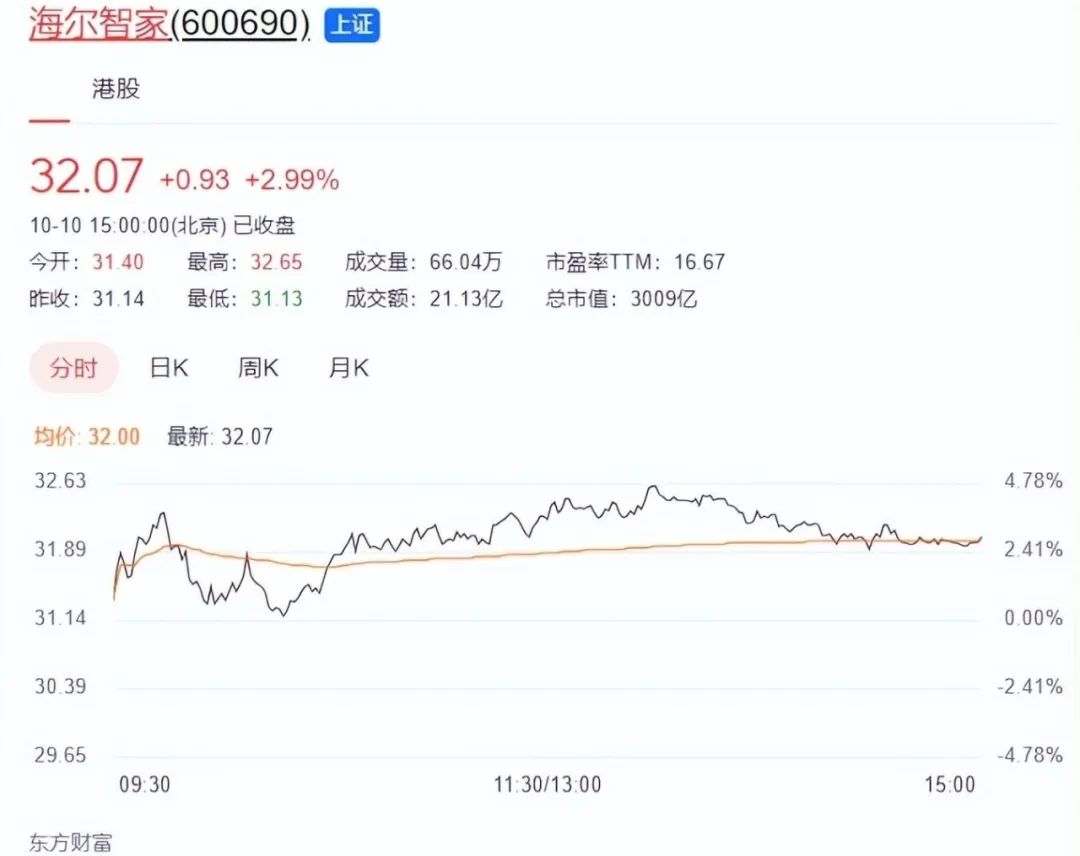This screenshot has height=856, width=1080.
Task: Click the current price 32.07
Action: (87, 176)
